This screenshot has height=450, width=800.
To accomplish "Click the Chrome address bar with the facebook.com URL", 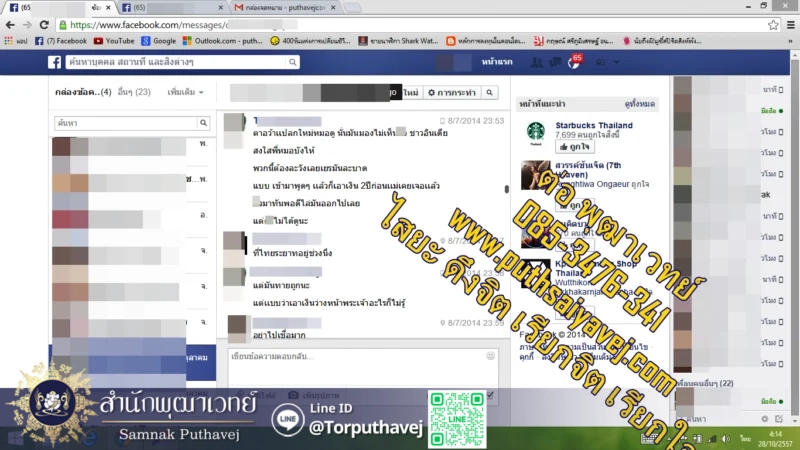I will pos(408,24).
